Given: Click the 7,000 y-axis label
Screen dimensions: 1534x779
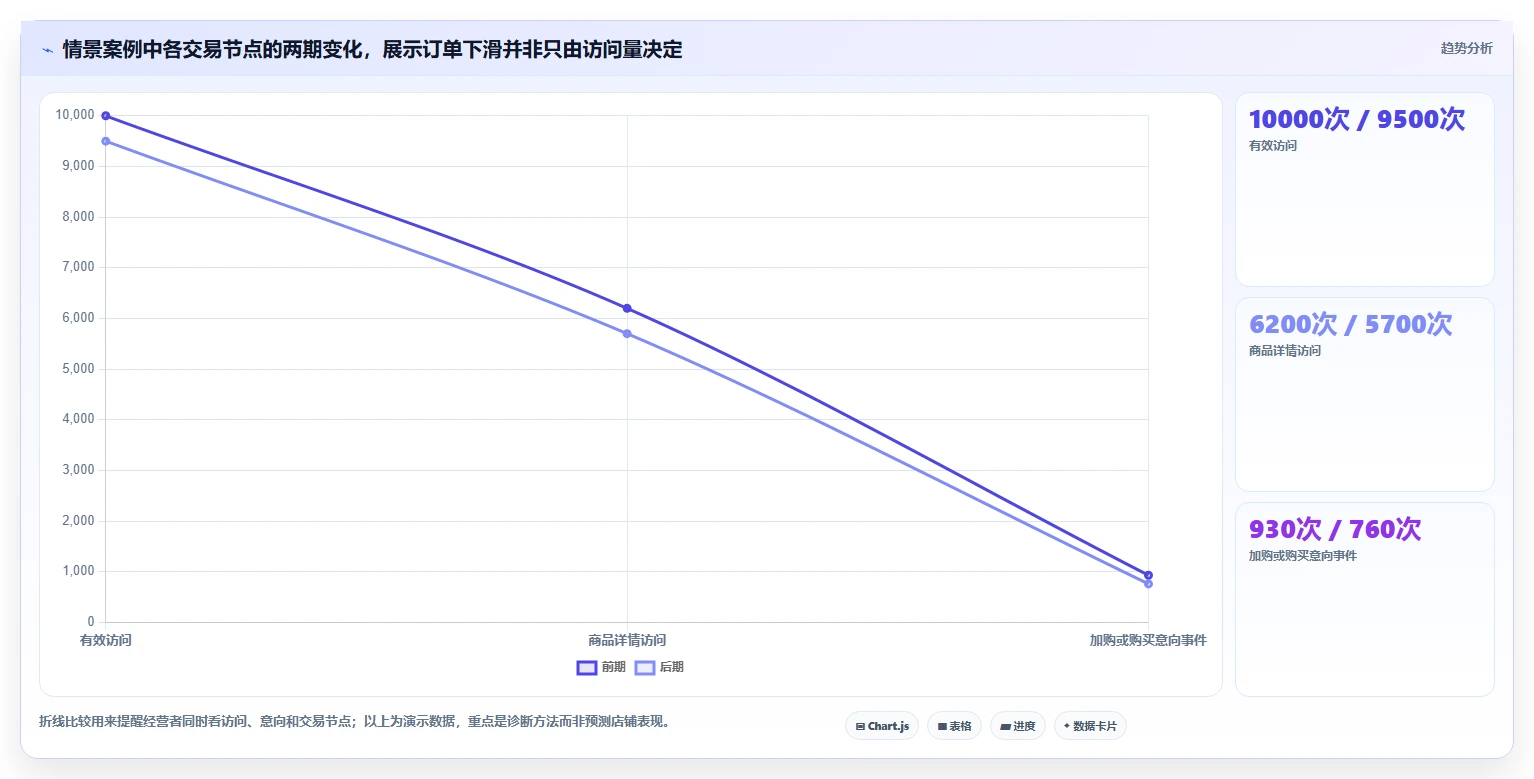Looking at the screenshot, I should click(78, 267).
